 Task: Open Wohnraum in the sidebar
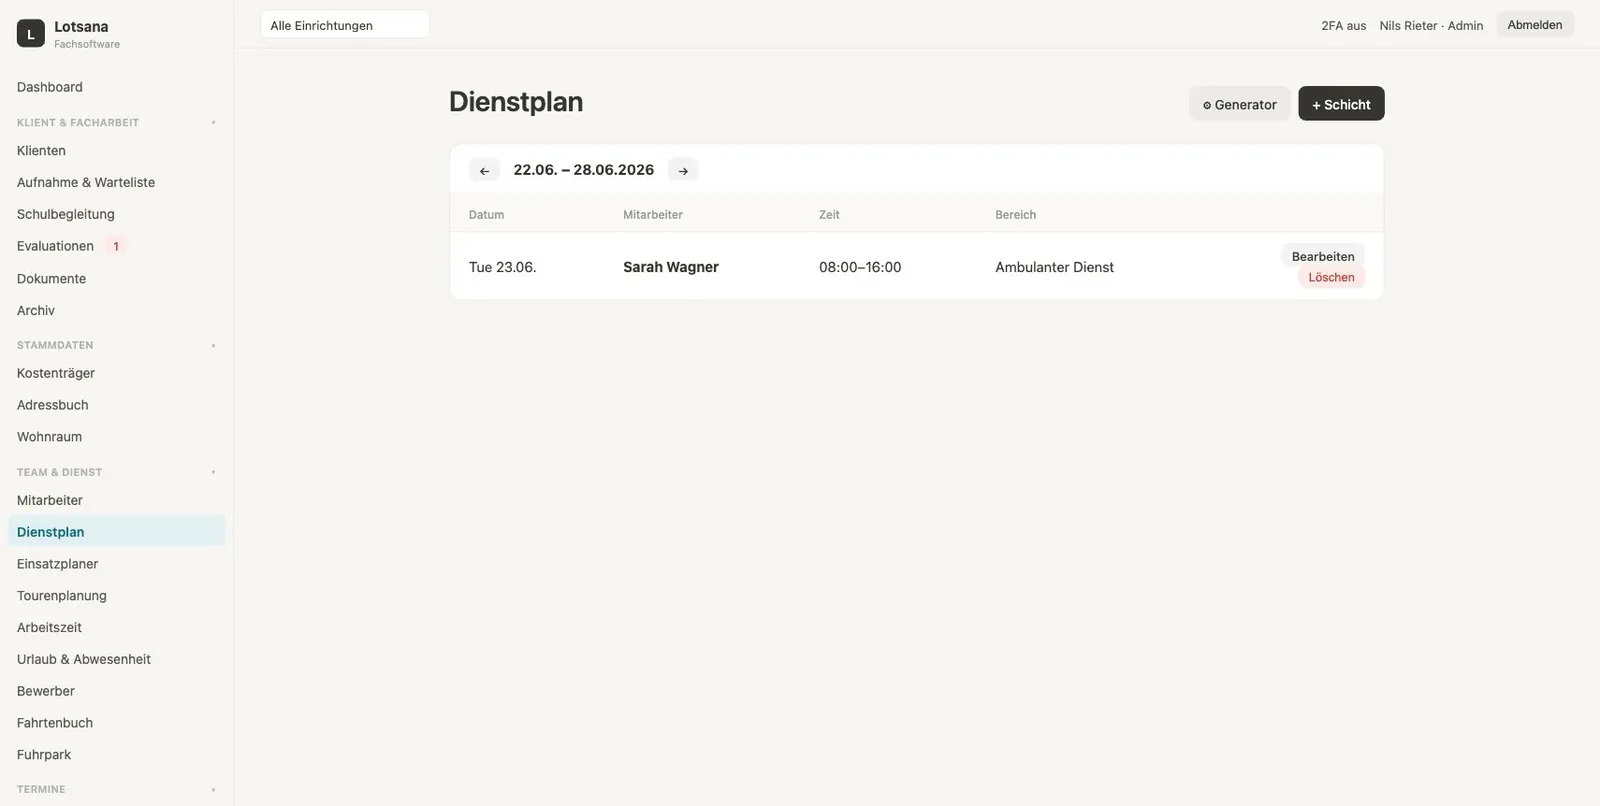[x=117, y=437]
